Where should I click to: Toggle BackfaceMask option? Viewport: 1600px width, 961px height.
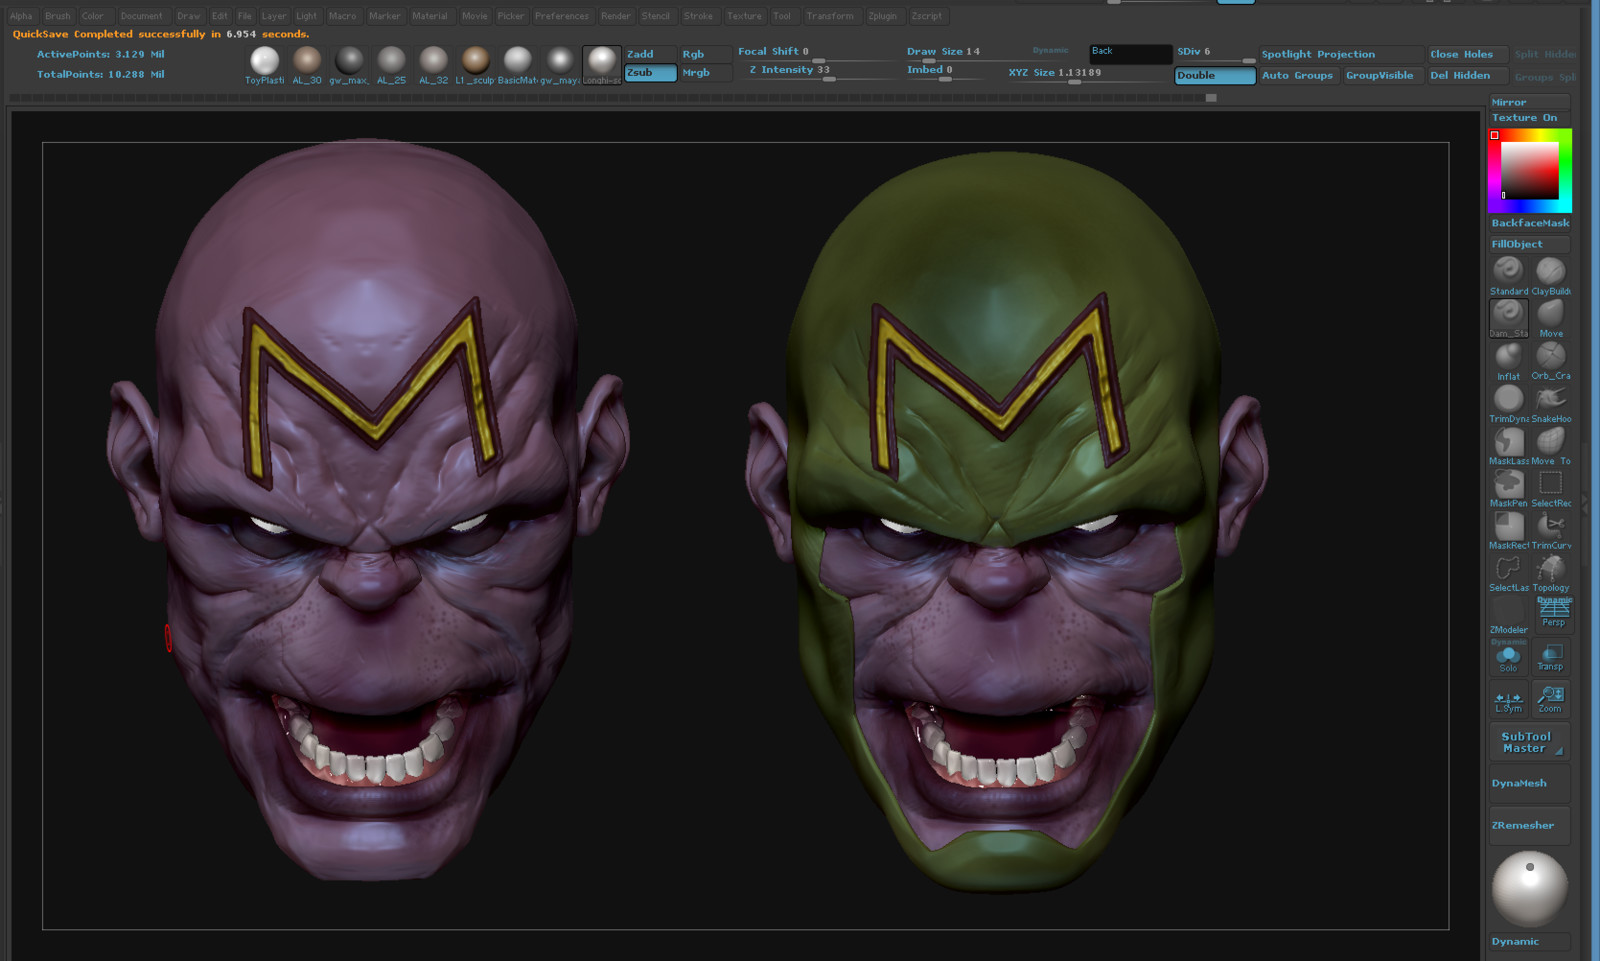(x=1530, y=223)
